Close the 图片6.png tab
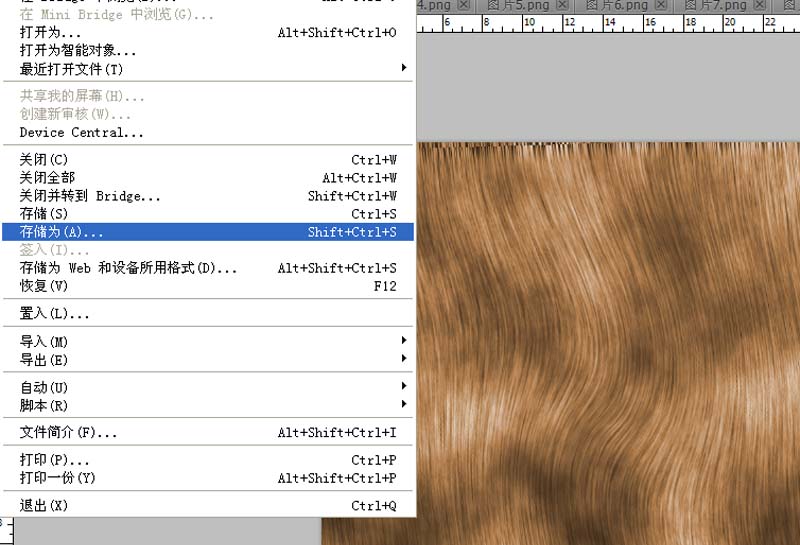This screenshot has height=545, width=800. click(x=661, y=5)
